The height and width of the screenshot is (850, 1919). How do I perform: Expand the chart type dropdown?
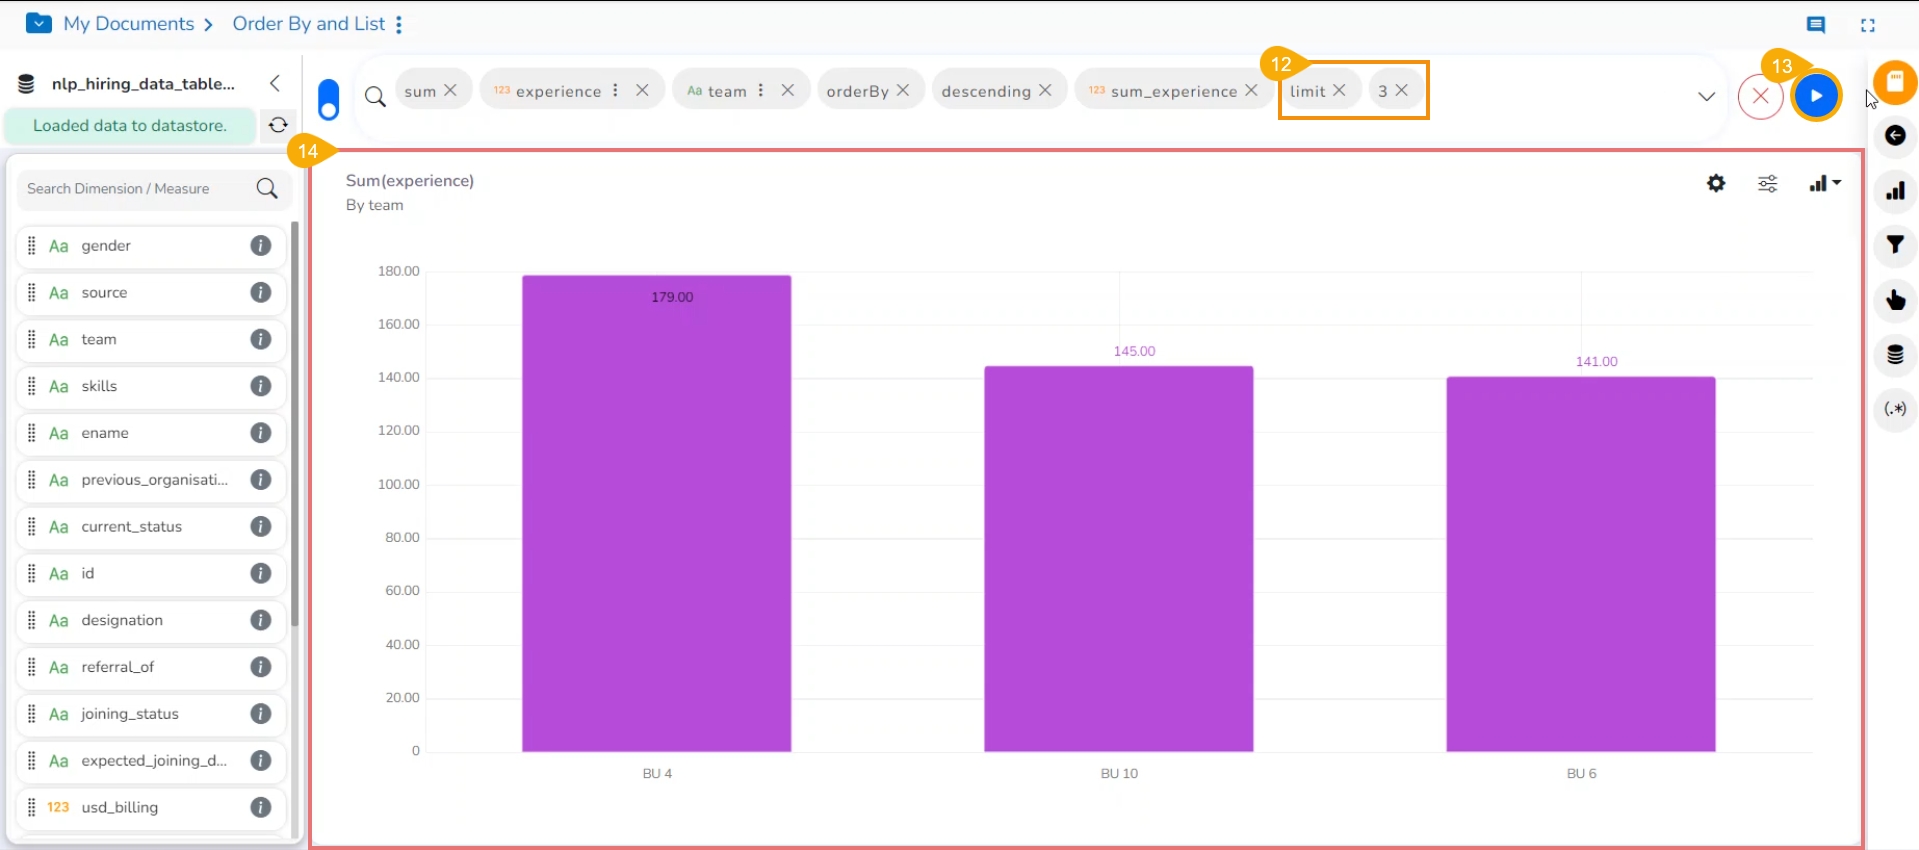click(1825, 183)
